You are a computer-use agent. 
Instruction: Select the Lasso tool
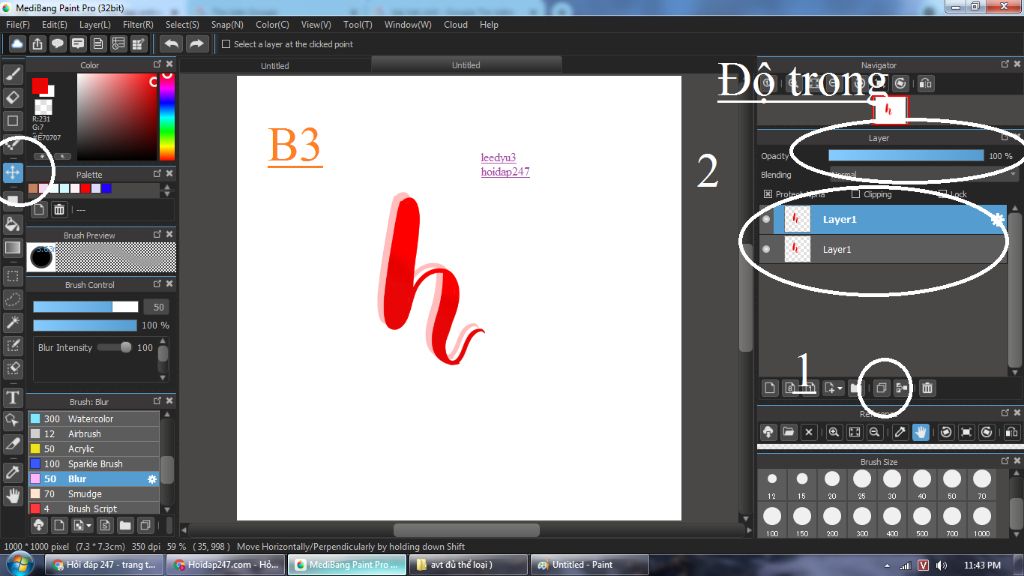tap(12, 300)
